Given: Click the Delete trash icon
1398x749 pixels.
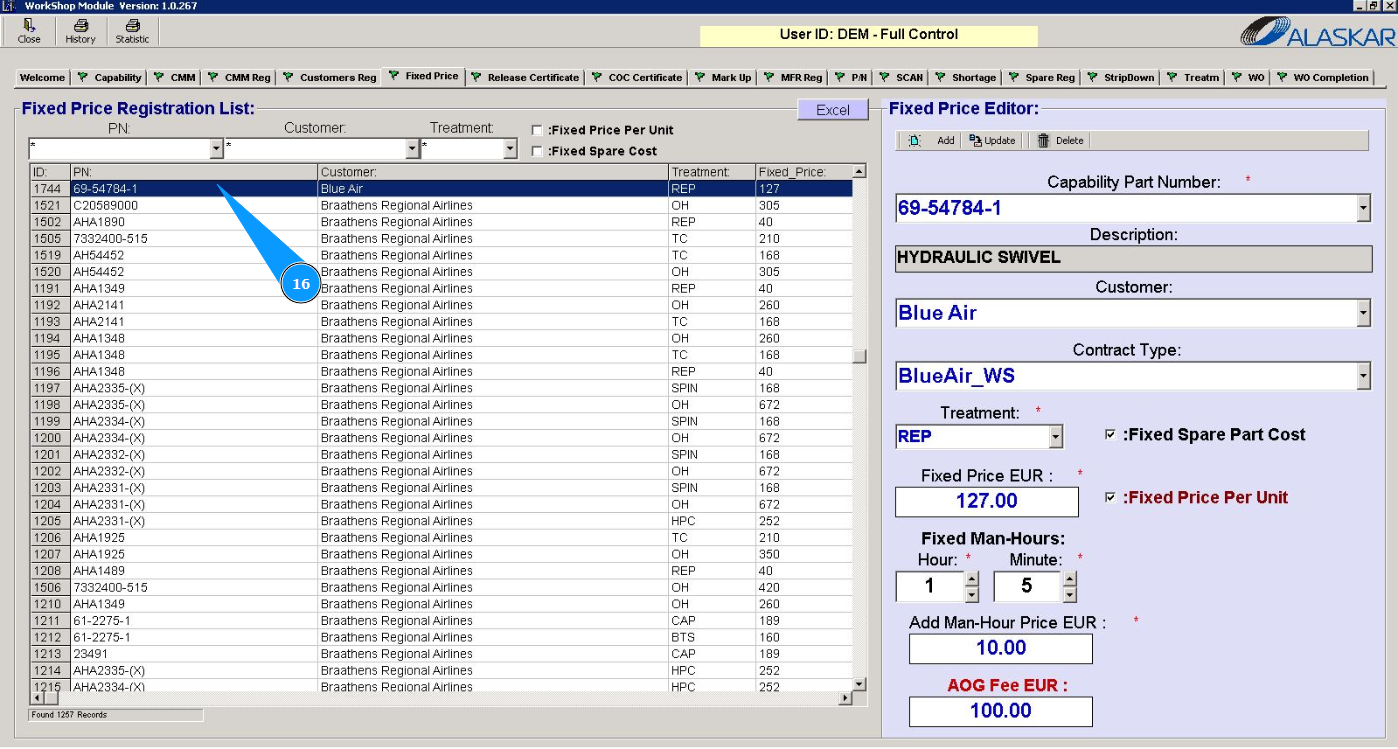Looking at the screenshot, I should [x=1044, y=141].
